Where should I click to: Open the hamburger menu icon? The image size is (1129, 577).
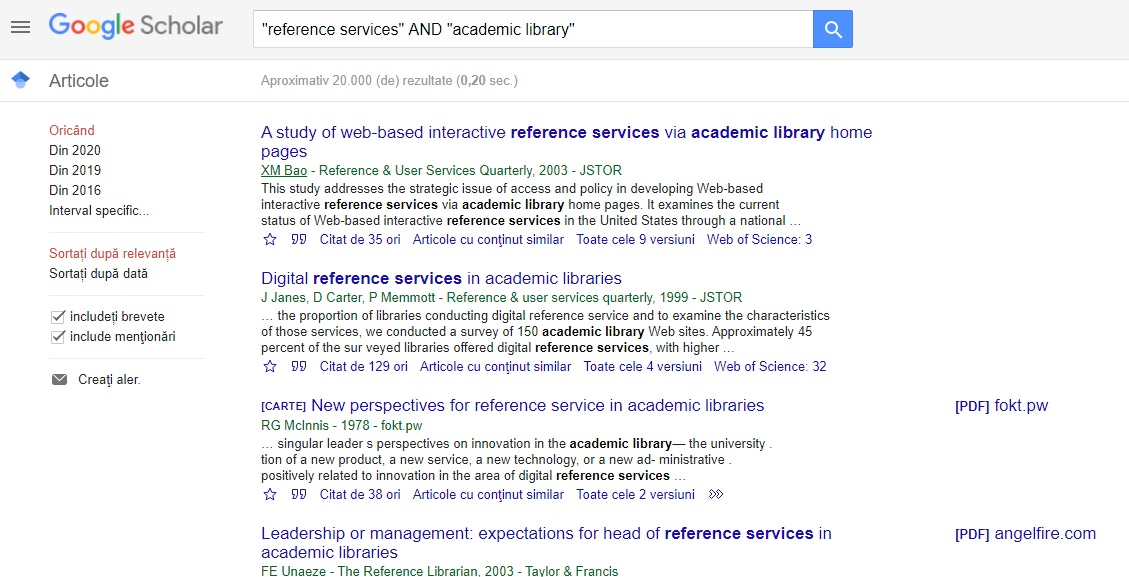coord(21,27)
